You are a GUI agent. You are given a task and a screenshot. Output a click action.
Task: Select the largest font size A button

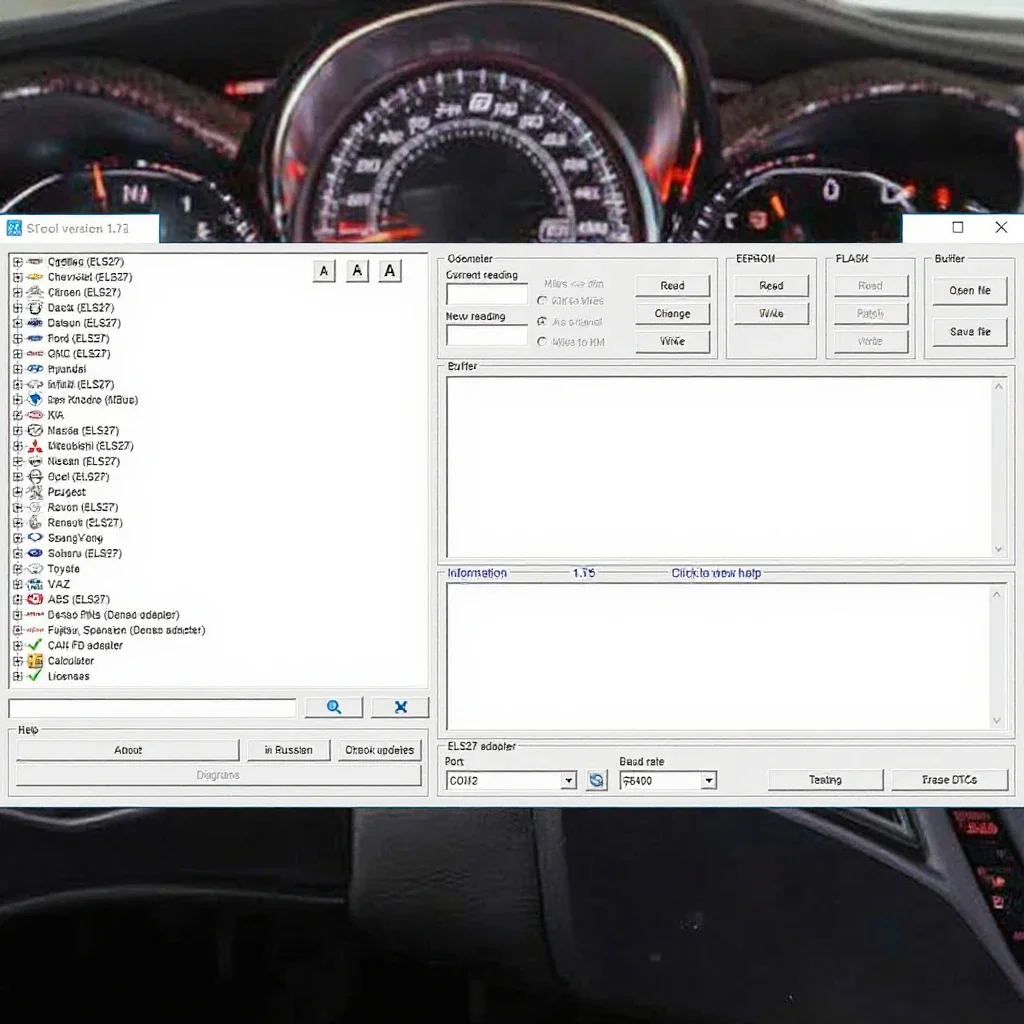(x=390, y=271)
